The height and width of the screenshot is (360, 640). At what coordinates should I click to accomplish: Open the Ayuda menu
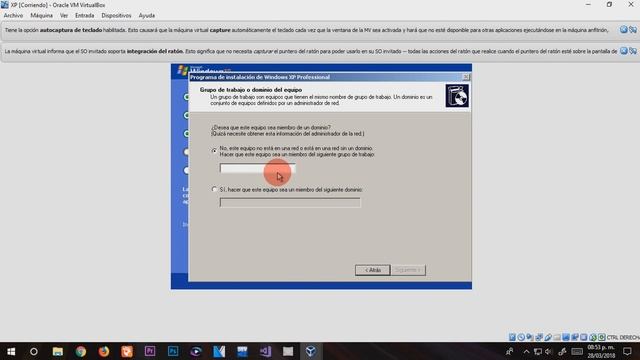point(147,16)
